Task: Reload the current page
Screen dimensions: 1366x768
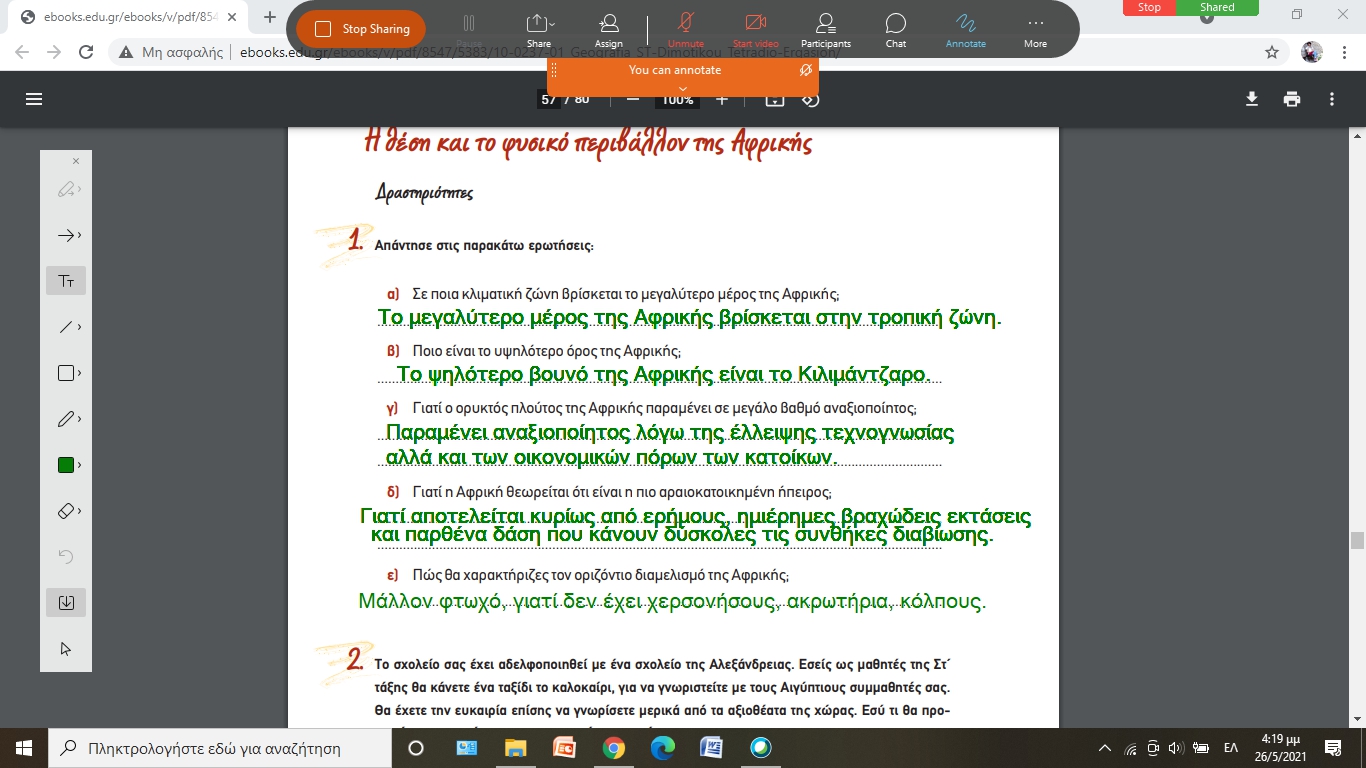Action: point(86,52)
